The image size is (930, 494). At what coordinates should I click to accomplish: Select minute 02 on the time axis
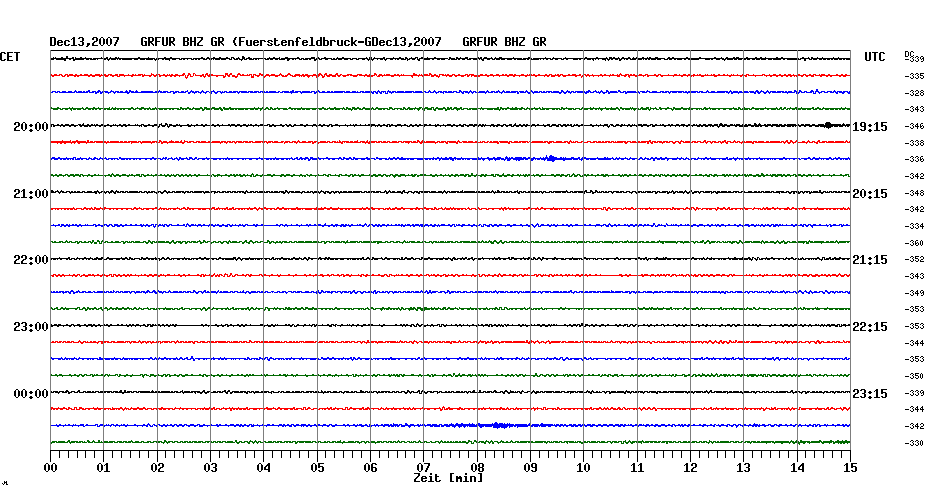[x=157, y=467]
